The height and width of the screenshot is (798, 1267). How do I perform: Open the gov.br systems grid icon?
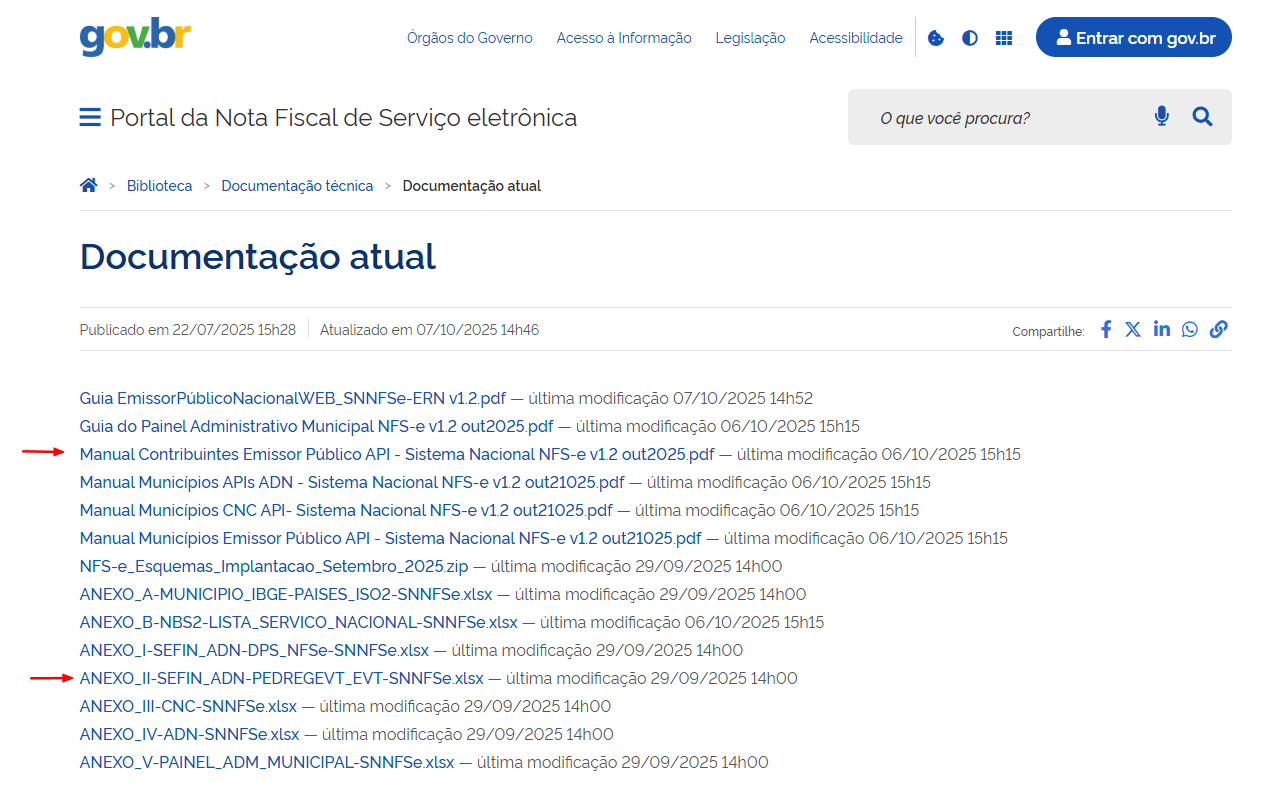click(1004, 38)
